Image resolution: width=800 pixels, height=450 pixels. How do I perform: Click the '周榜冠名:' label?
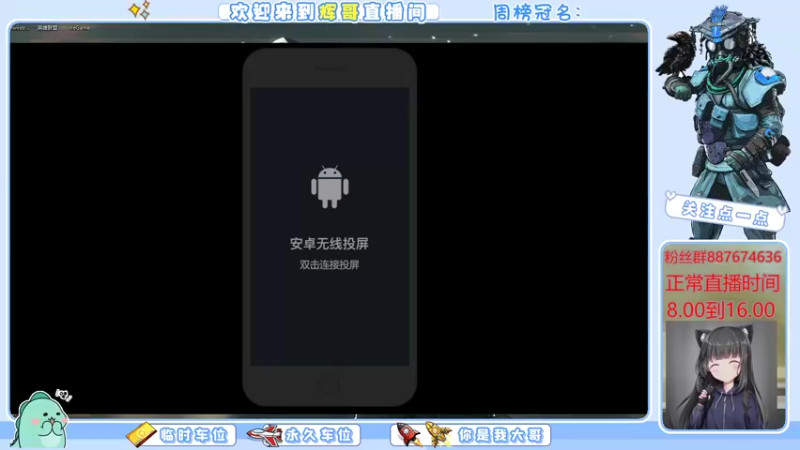coord(537,13)
